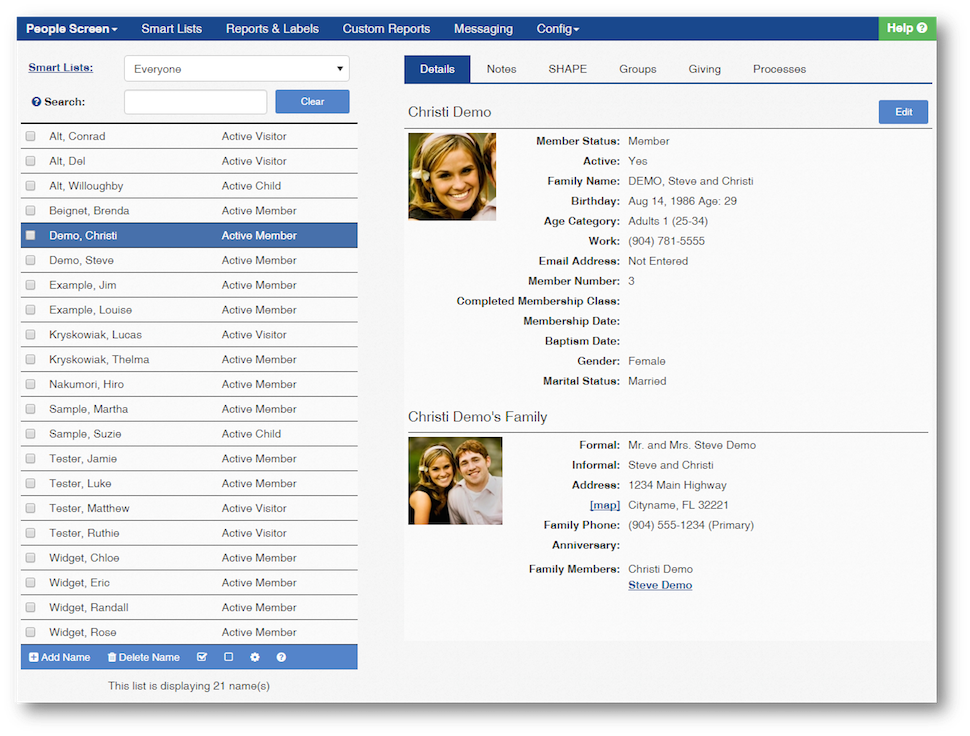Viewport: 970px width, 736px height.
Task: Open Reports & Labels menu item
Action: click(x=272, y=29)
